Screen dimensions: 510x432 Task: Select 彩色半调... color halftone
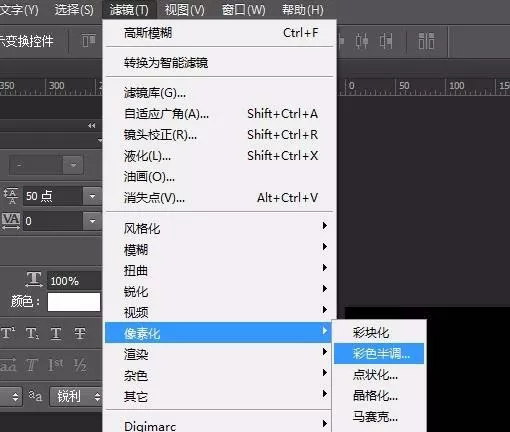click(x=379, y=353)
